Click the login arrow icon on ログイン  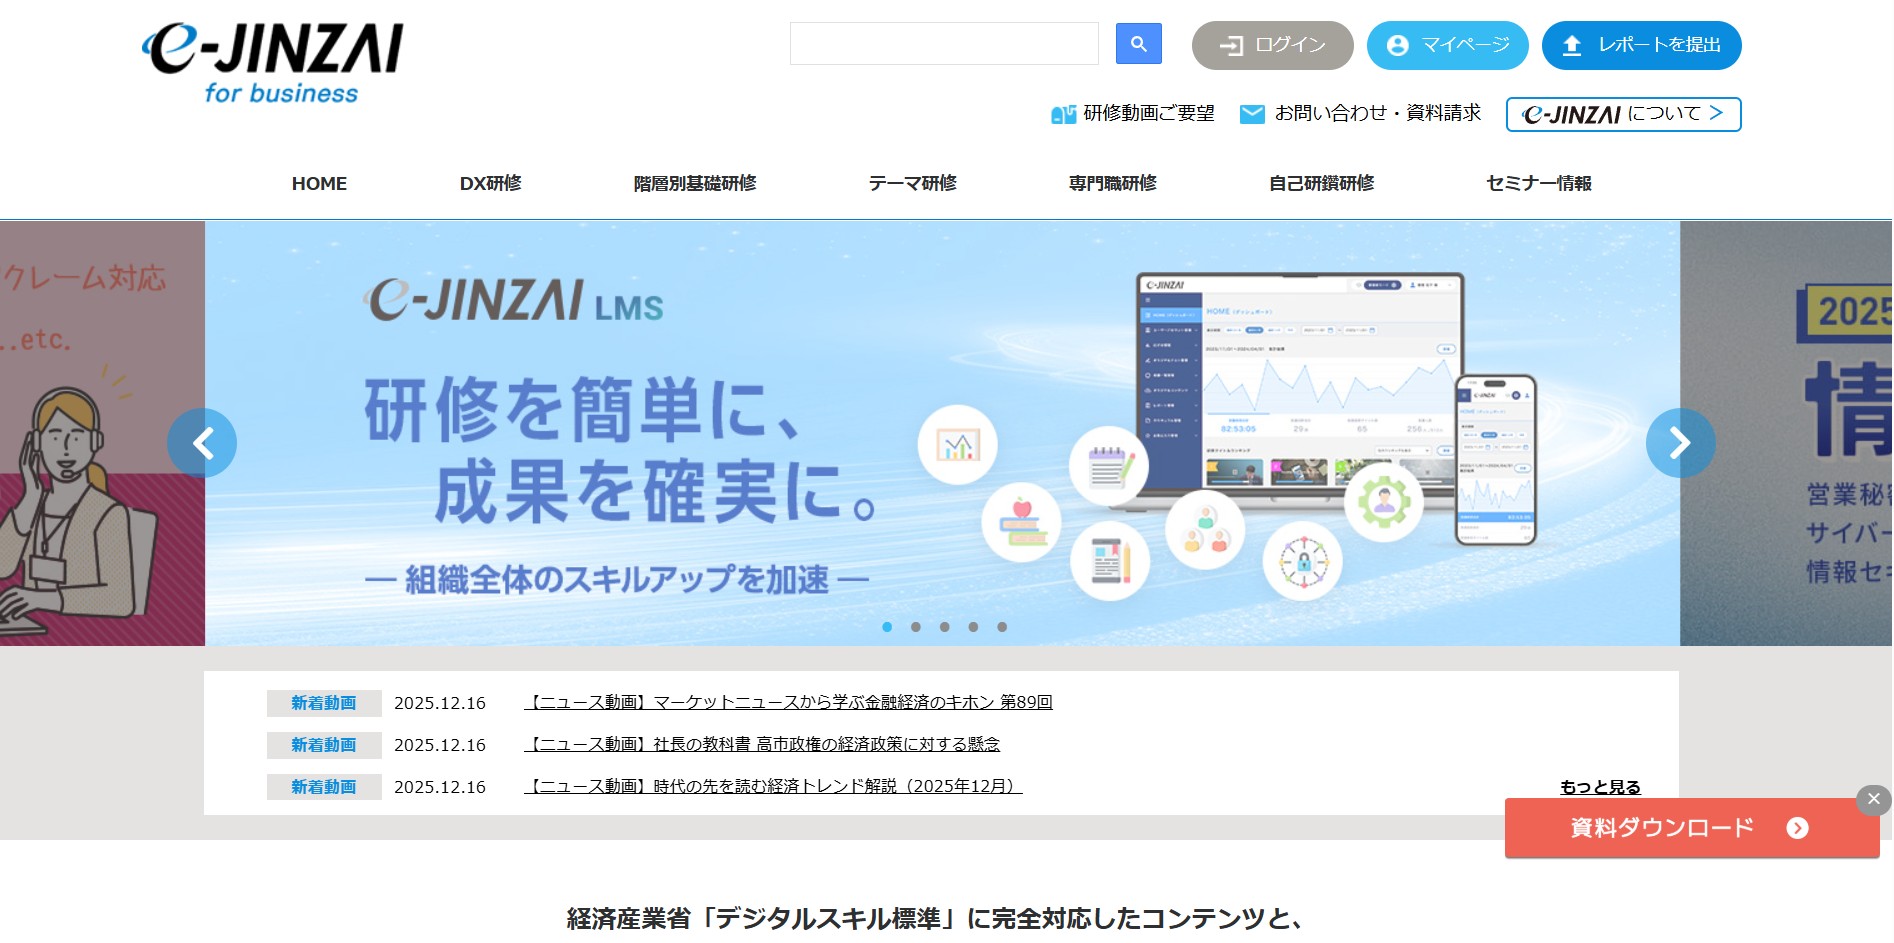[1232, 44]
